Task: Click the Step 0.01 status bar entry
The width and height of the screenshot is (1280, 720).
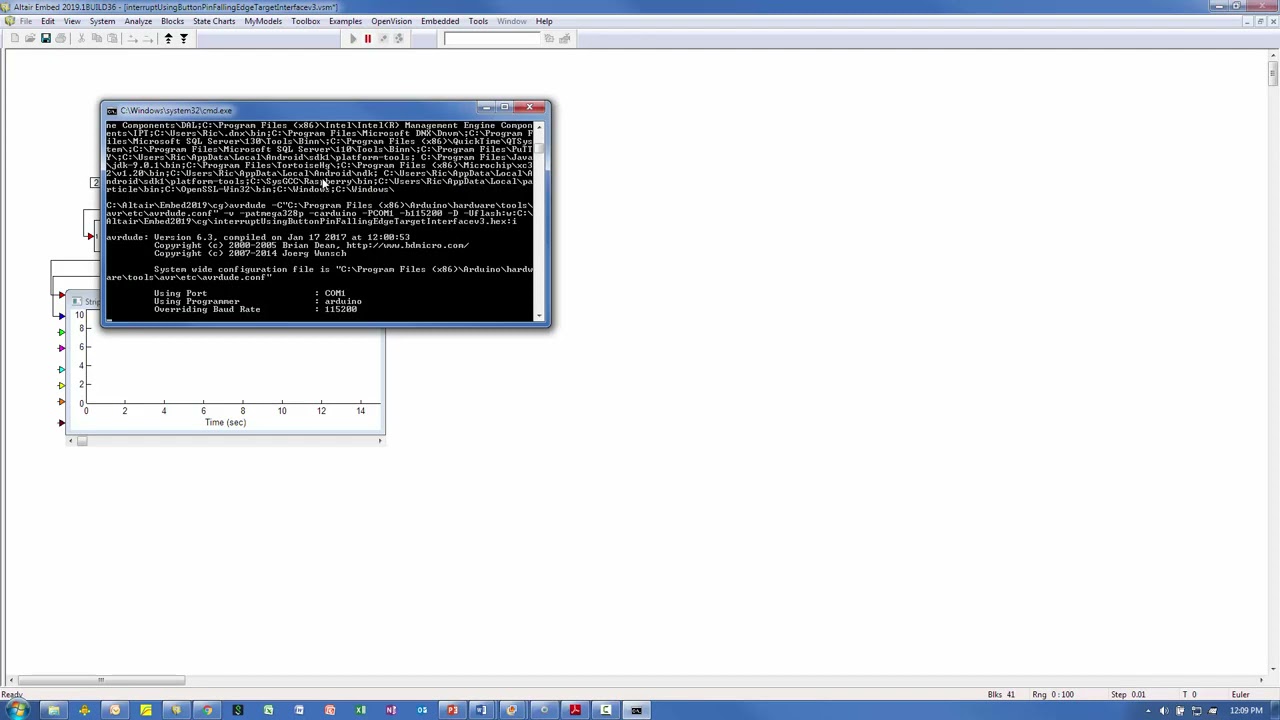Action: (x=1128, y=694)
